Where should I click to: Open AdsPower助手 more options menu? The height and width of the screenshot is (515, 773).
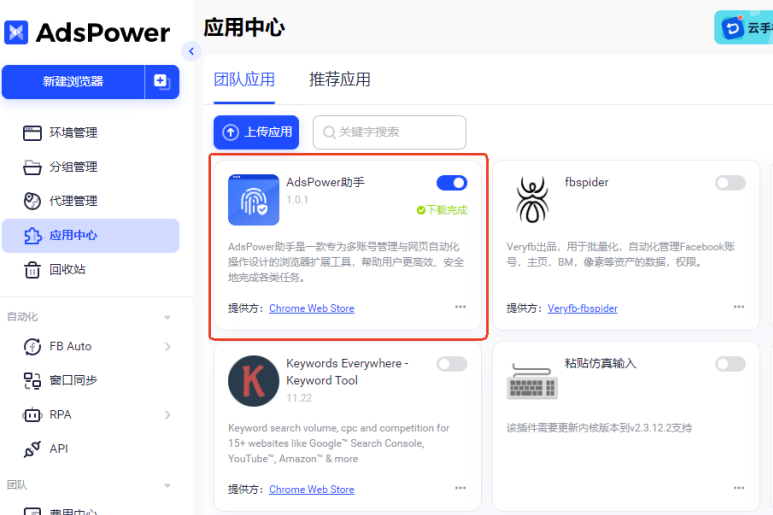coord(460,307)
